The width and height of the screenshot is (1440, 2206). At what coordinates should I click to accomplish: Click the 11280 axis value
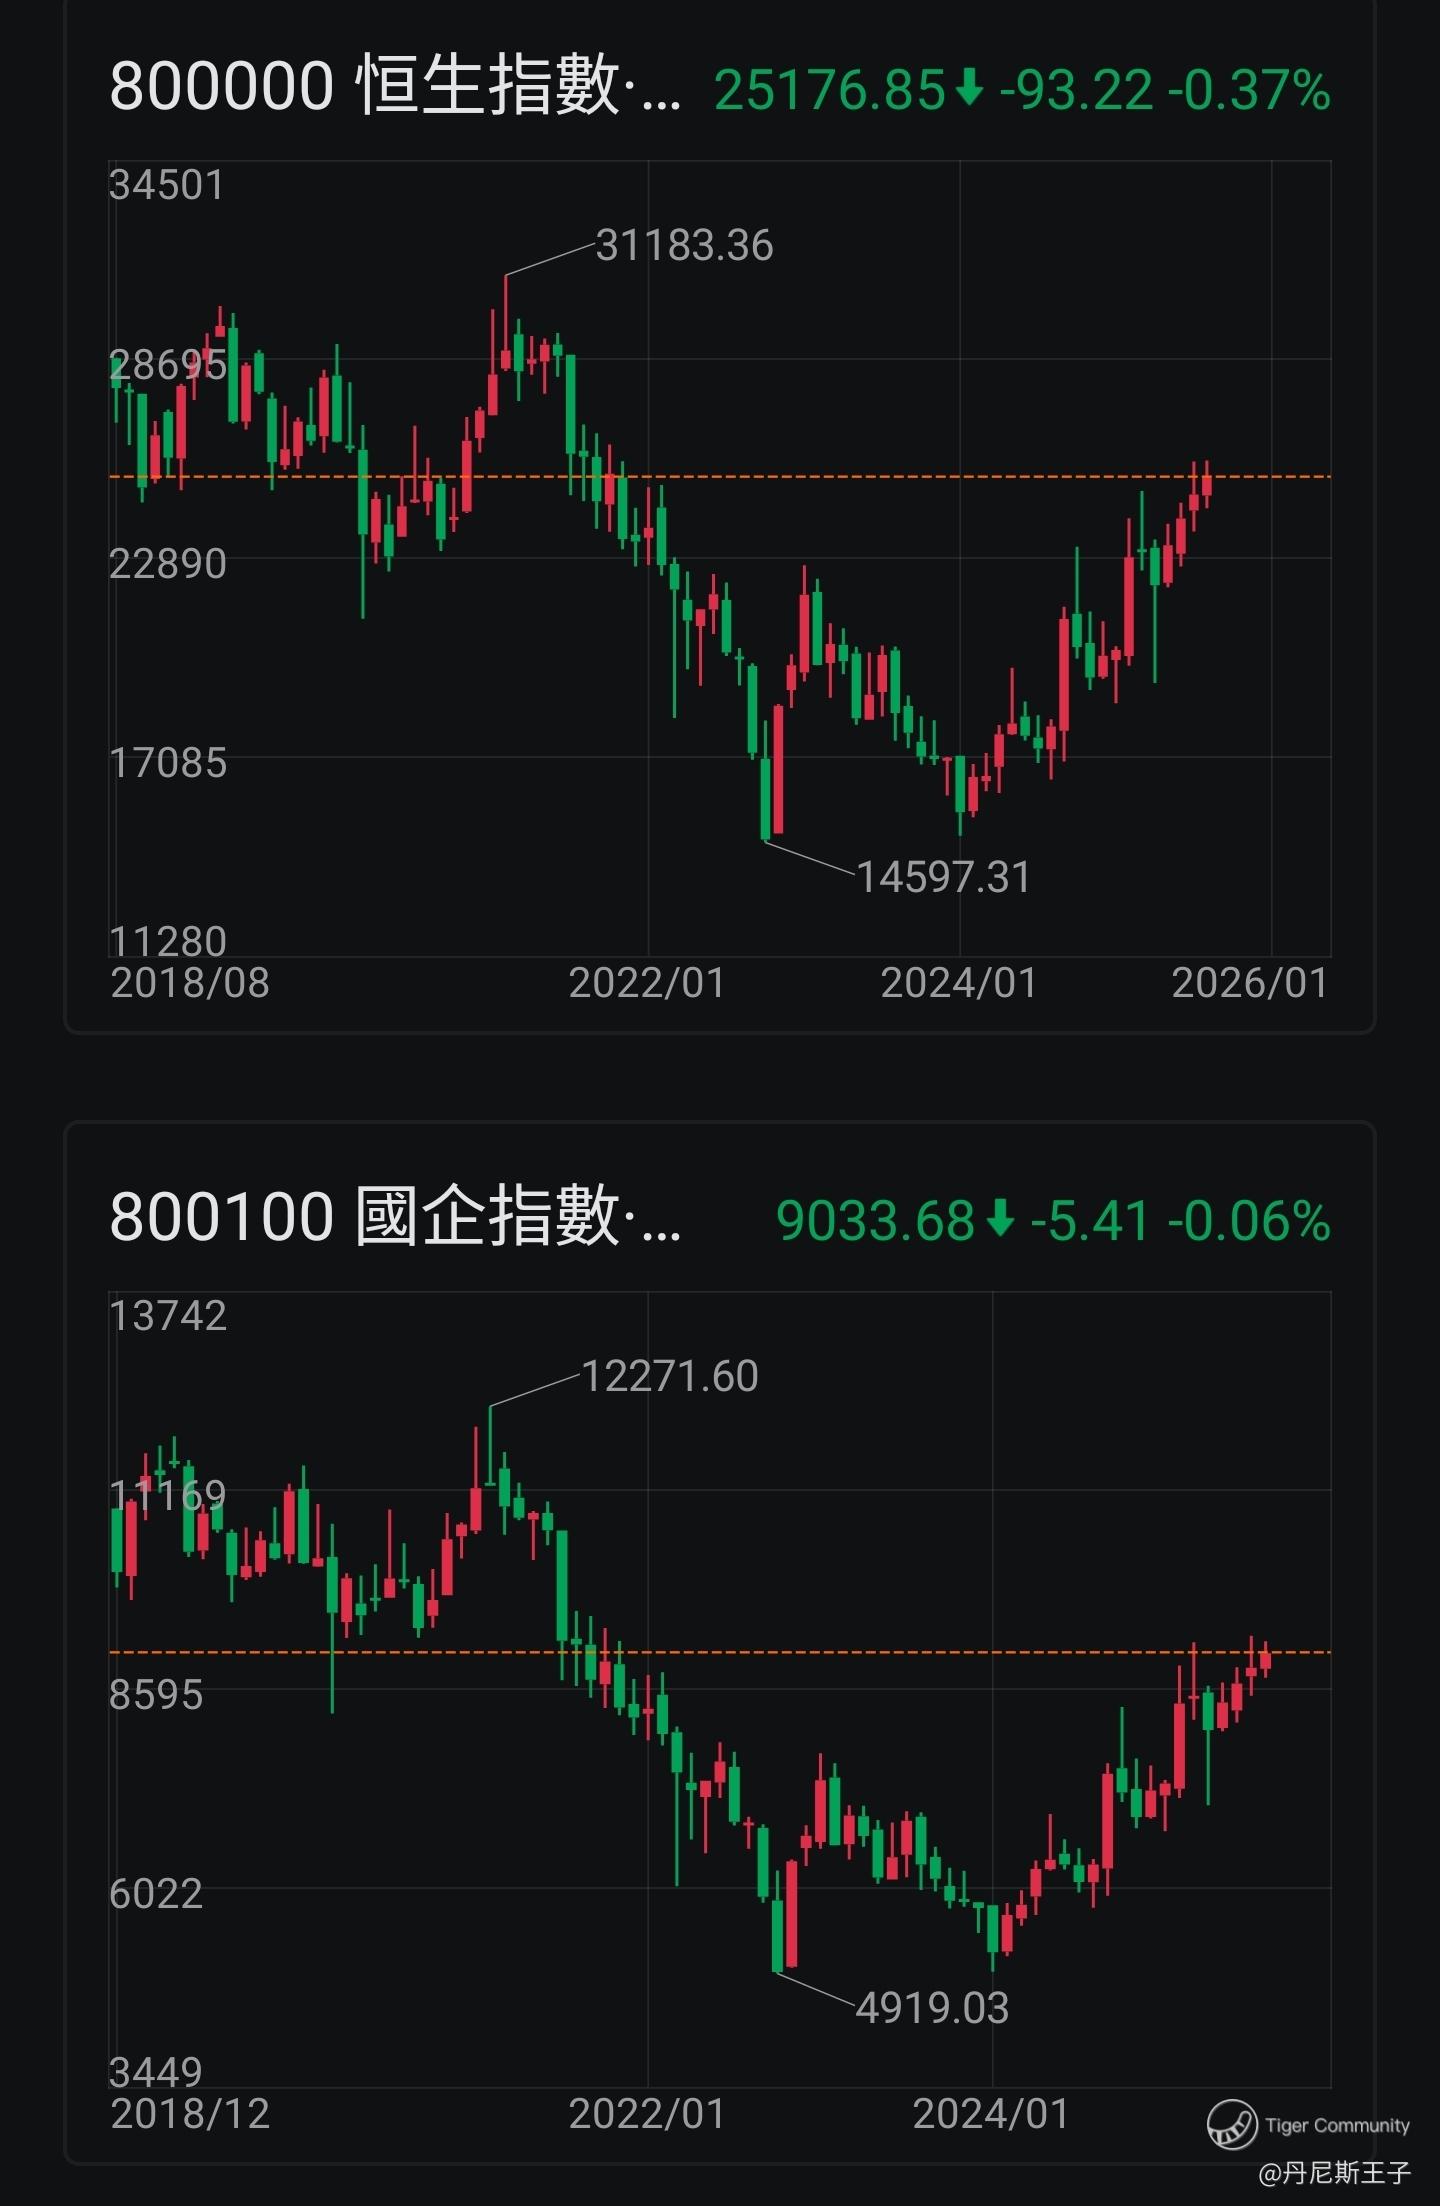coord(168,942)
